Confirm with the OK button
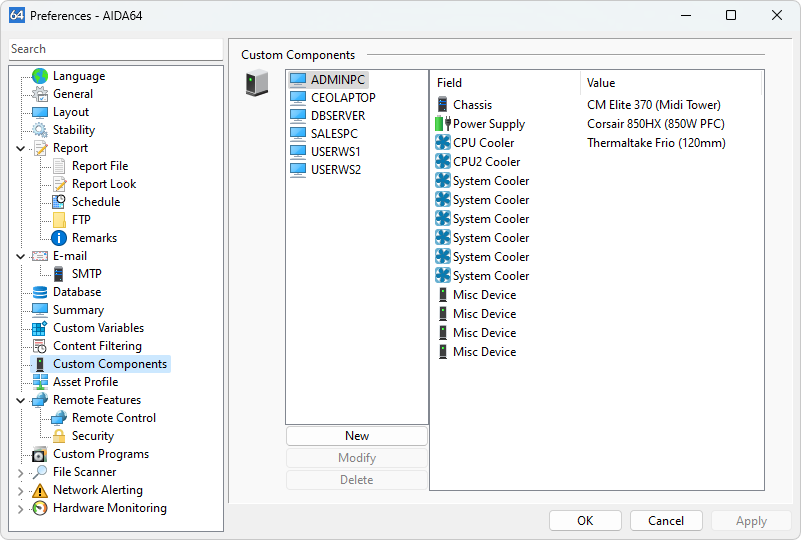Image resolution: width=801 pixels, height=540 pixels. pyautogui.click(x=585, y=521)
